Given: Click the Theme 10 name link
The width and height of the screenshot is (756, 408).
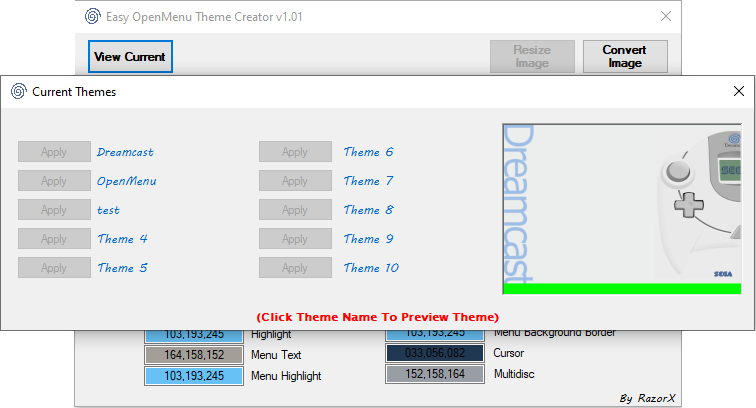Looking at the screenshot, I should tap(371, 268).
